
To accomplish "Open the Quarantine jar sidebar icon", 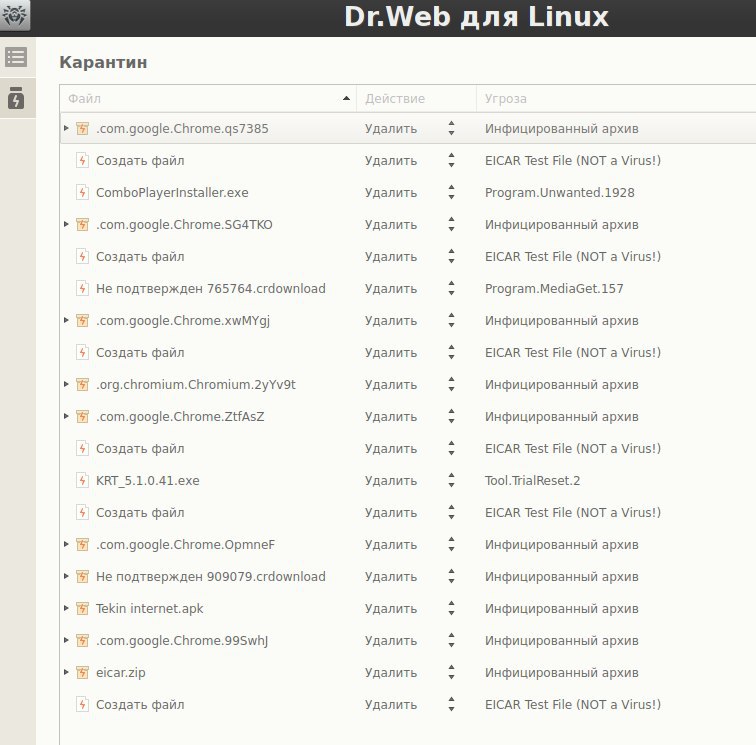I will coord(16,98).
